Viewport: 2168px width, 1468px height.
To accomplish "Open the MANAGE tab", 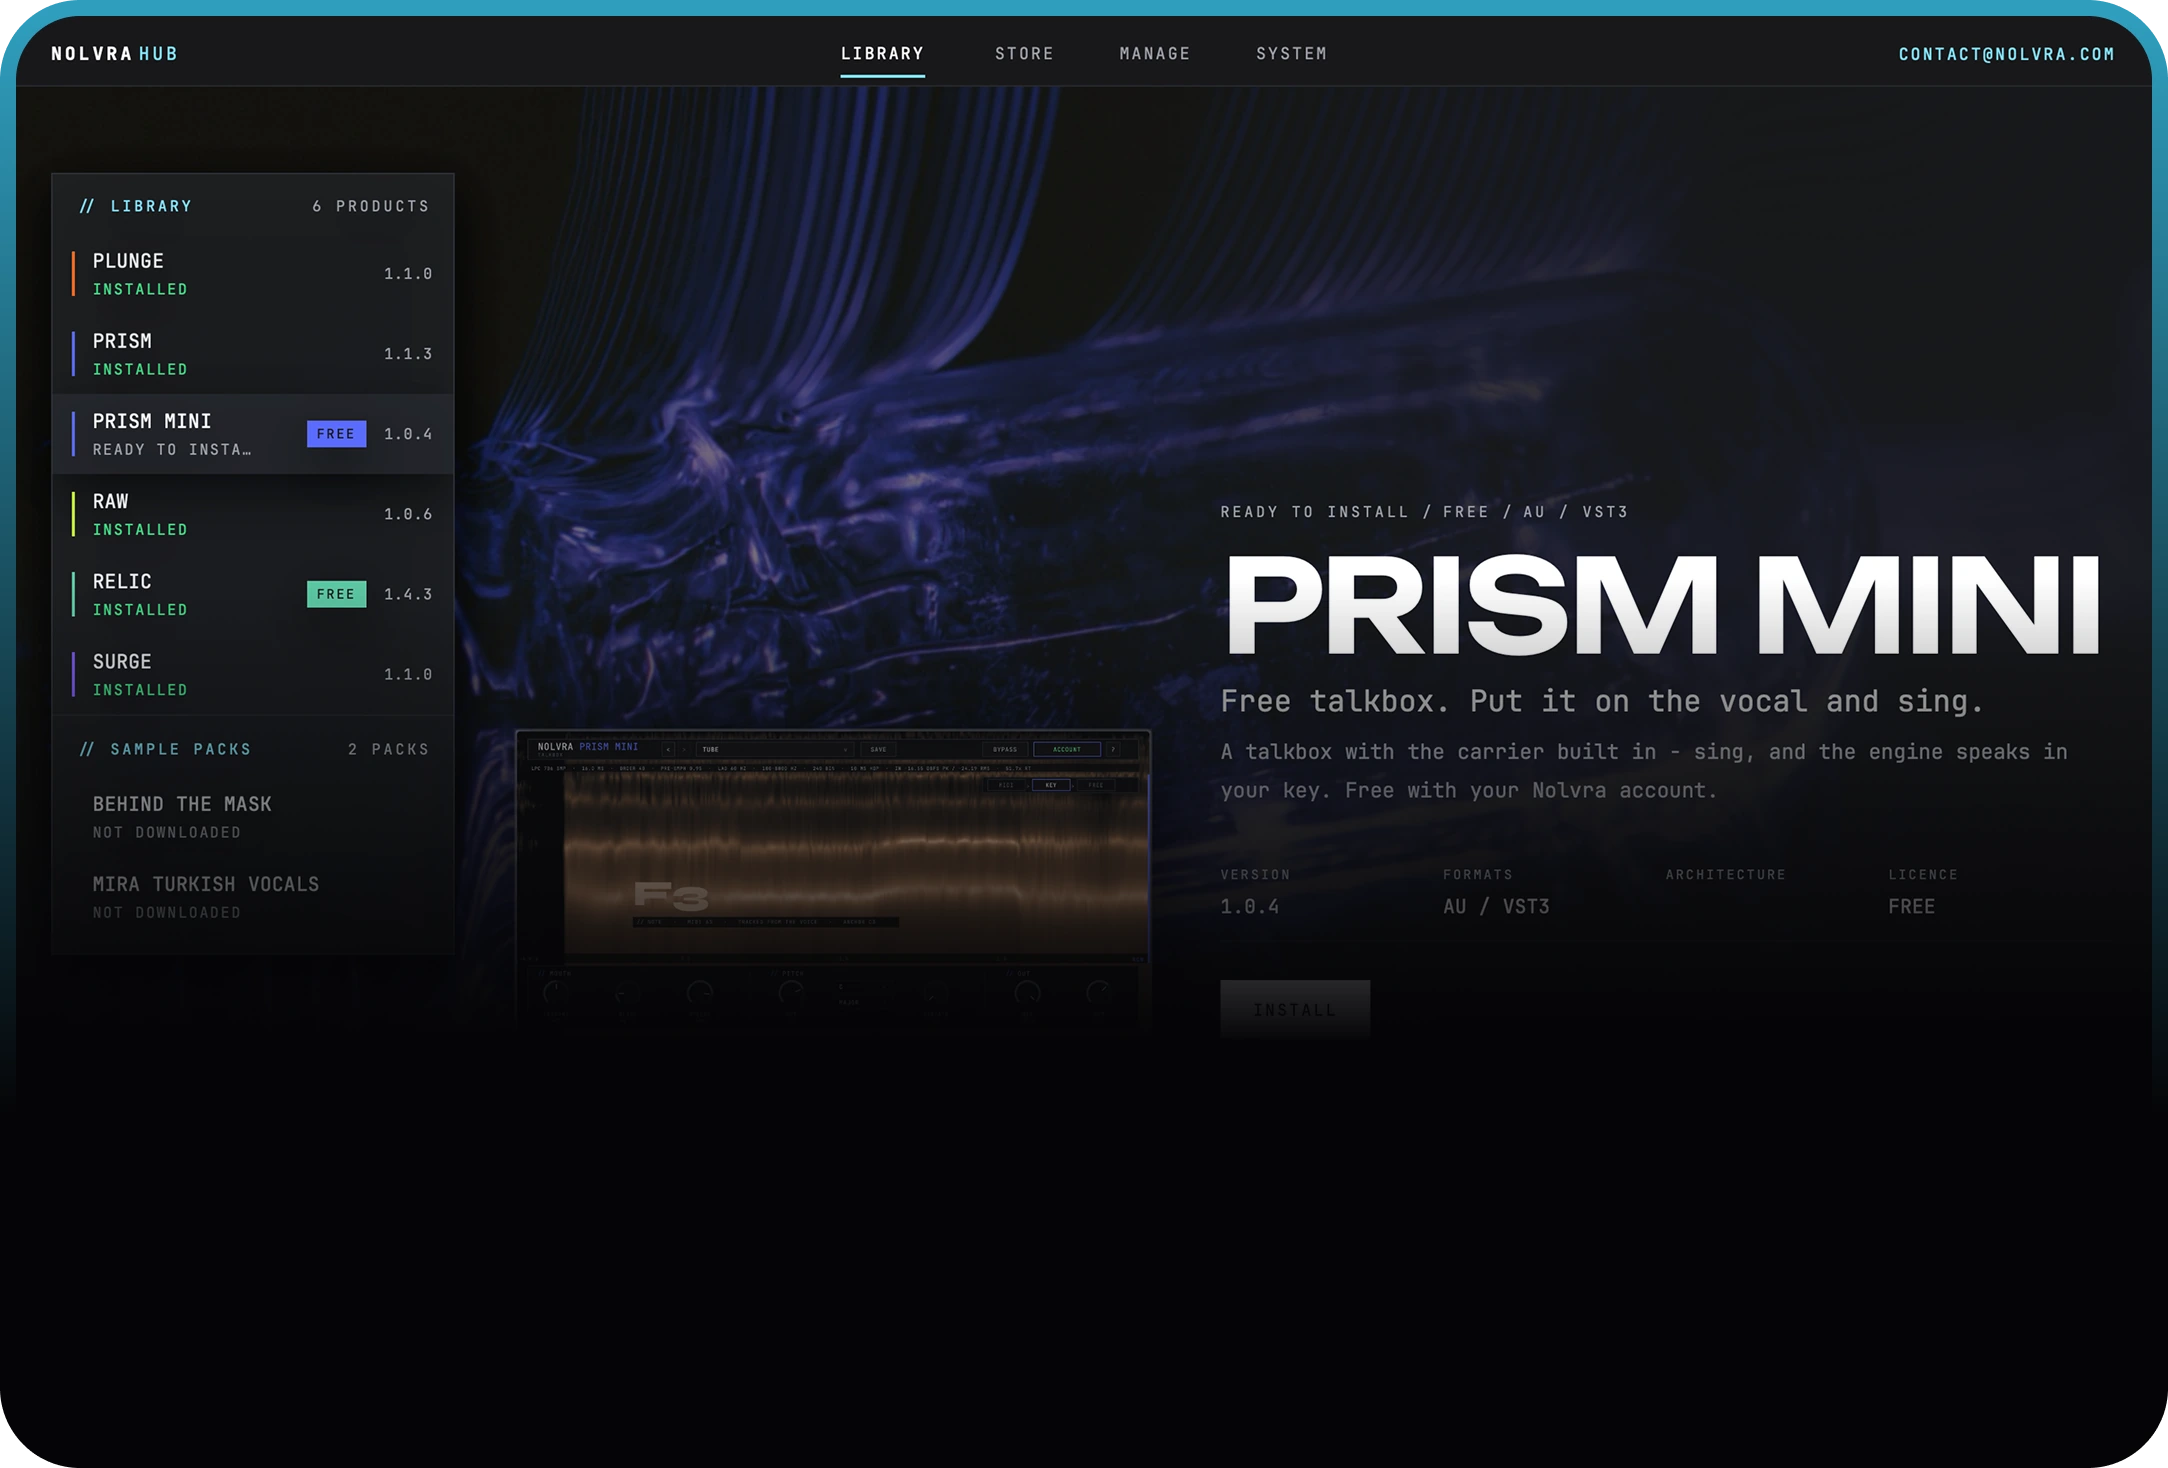I will [1155, 54].
